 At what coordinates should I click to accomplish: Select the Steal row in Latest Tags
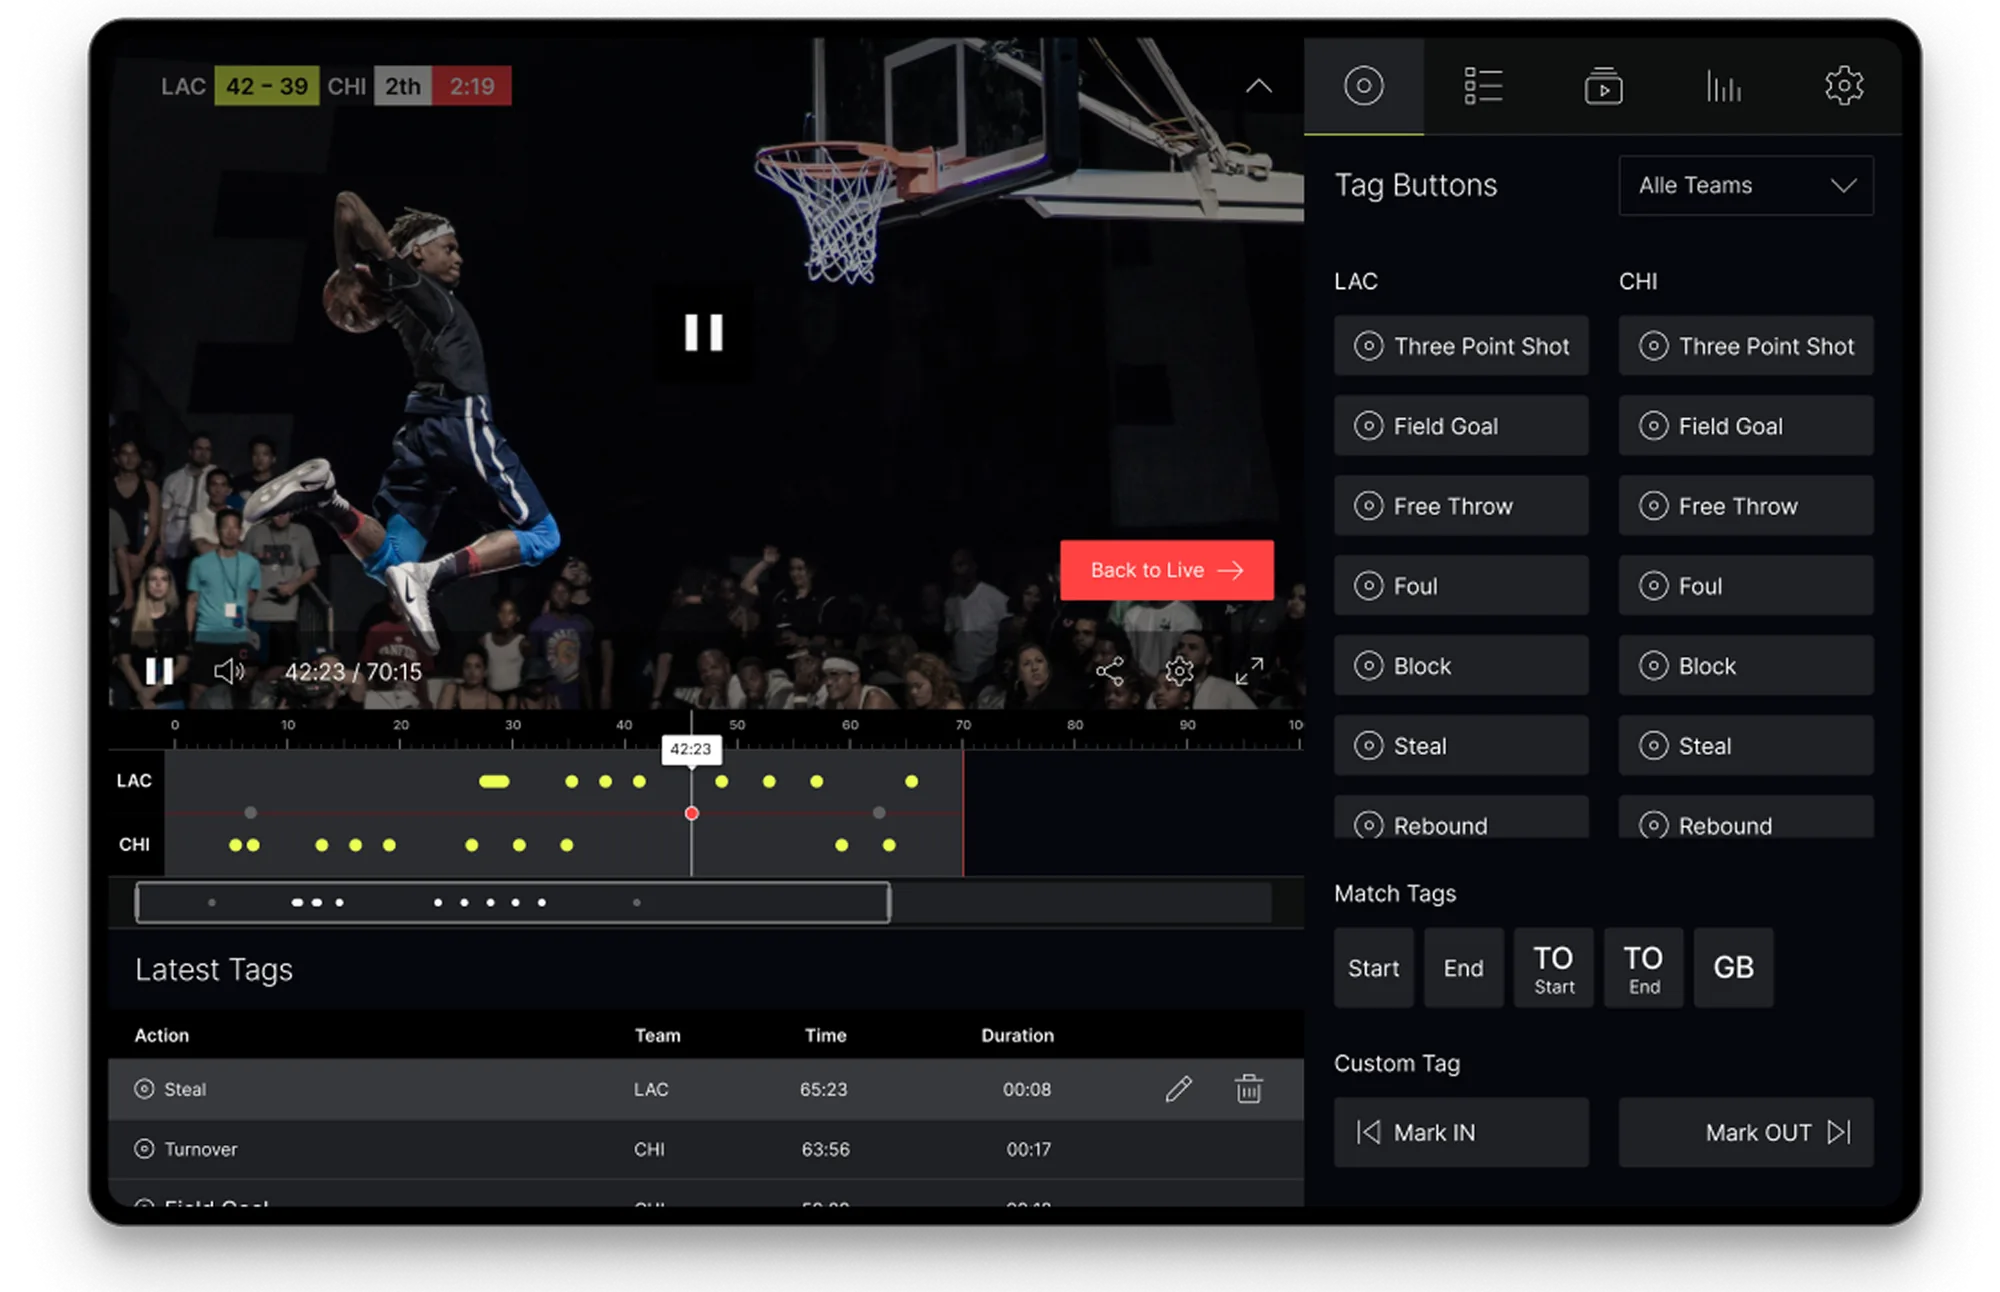706,1089
